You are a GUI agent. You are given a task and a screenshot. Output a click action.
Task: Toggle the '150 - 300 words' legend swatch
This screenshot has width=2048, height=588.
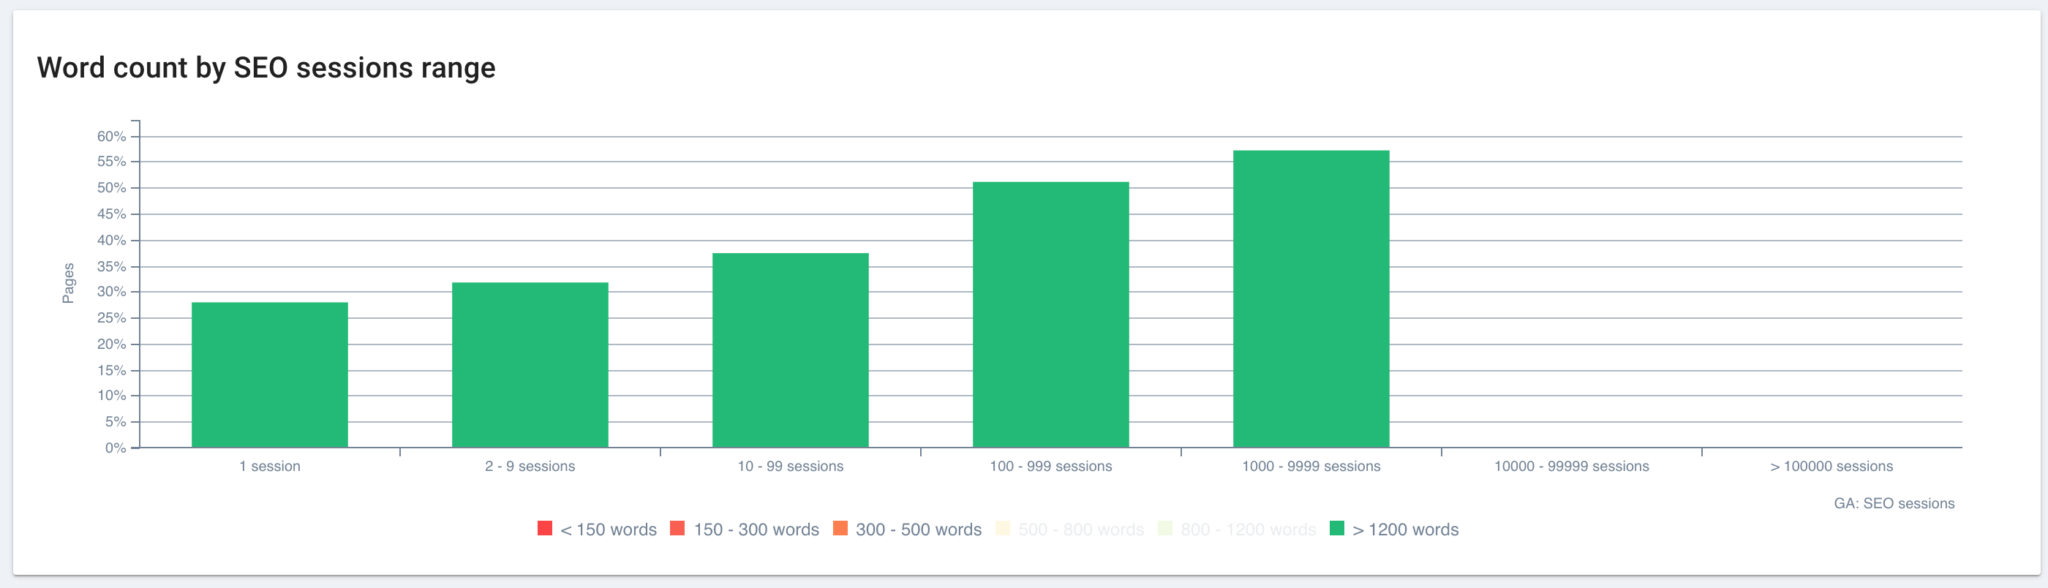pyautogui.click(x=677, y=528)
